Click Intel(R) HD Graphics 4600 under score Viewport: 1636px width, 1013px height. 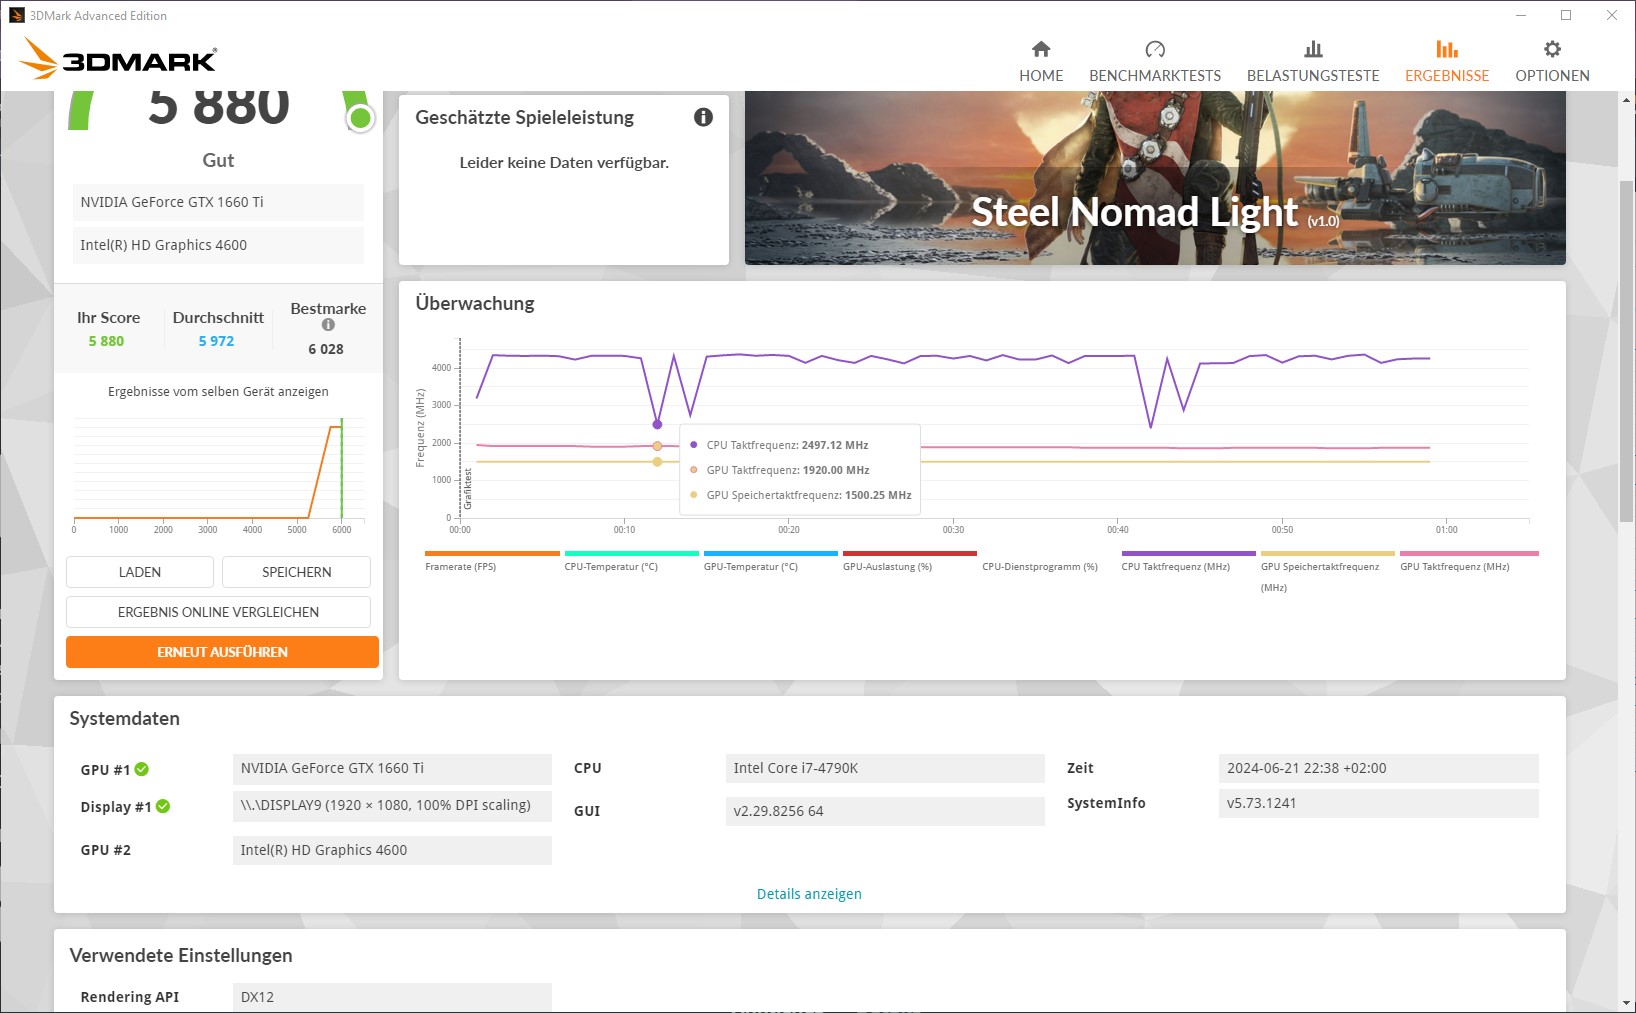pos(218,245)
